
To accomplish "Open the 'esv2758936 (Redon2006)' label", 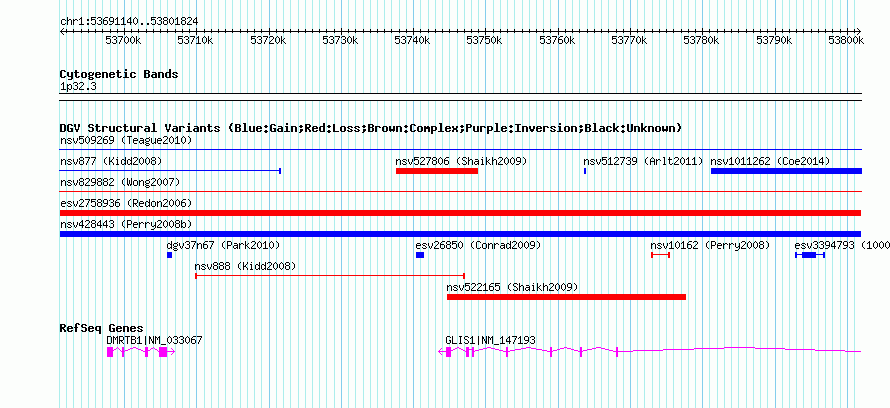I will click(x=125, y=203).
